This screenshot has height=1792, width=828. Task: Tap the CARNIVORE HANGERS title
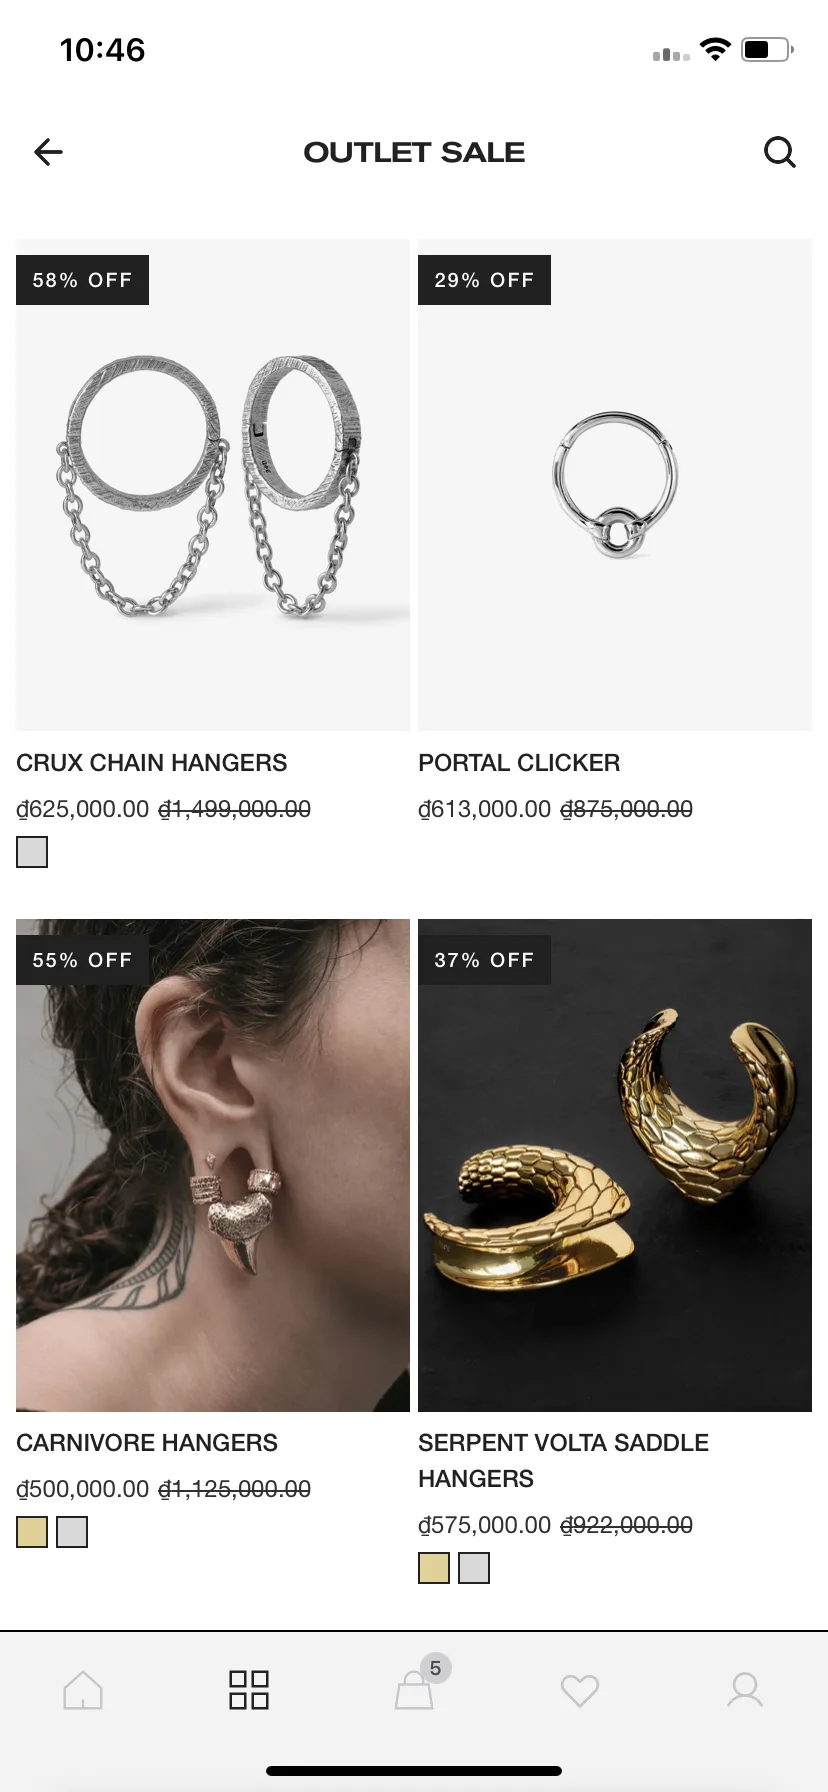[147, 1443]
